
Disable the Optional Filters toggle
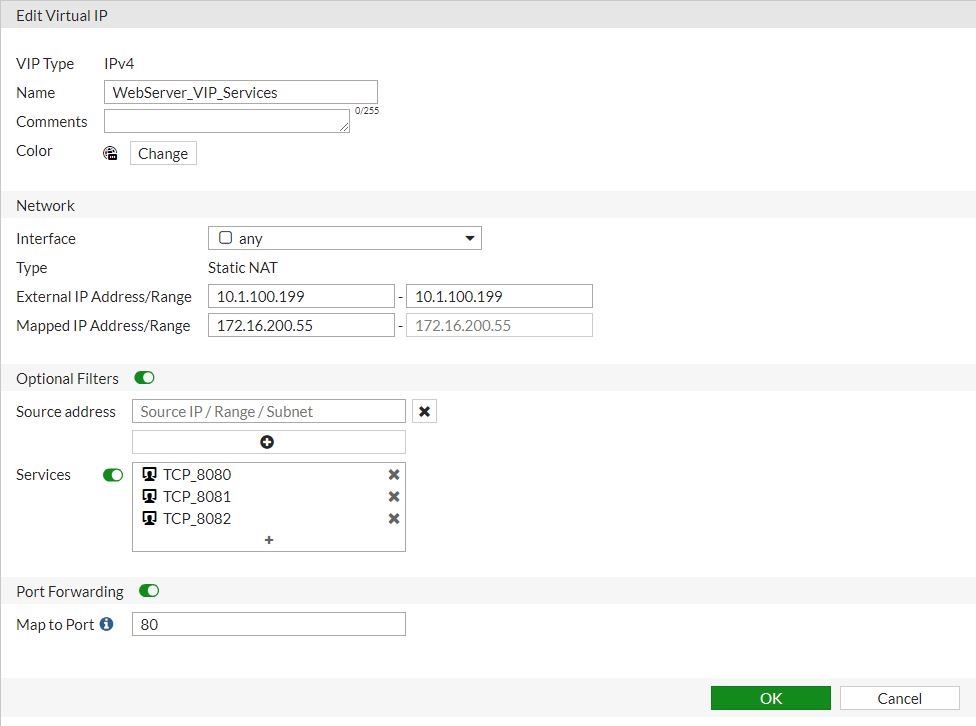click(x=144, y=378)
